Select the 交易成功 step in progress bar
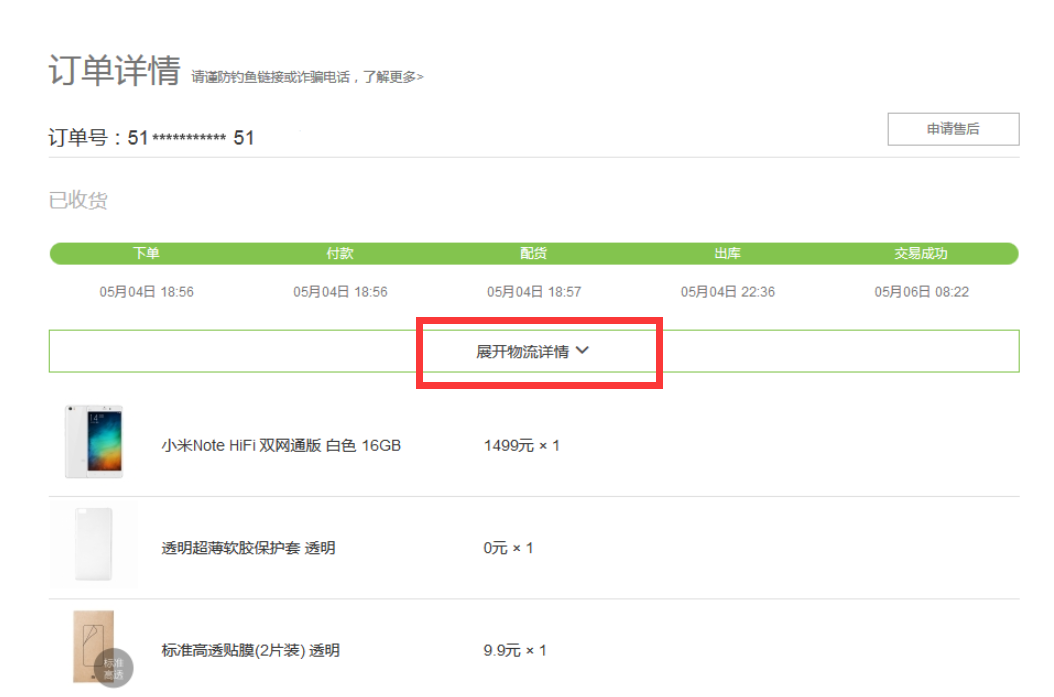 [921, 254]
